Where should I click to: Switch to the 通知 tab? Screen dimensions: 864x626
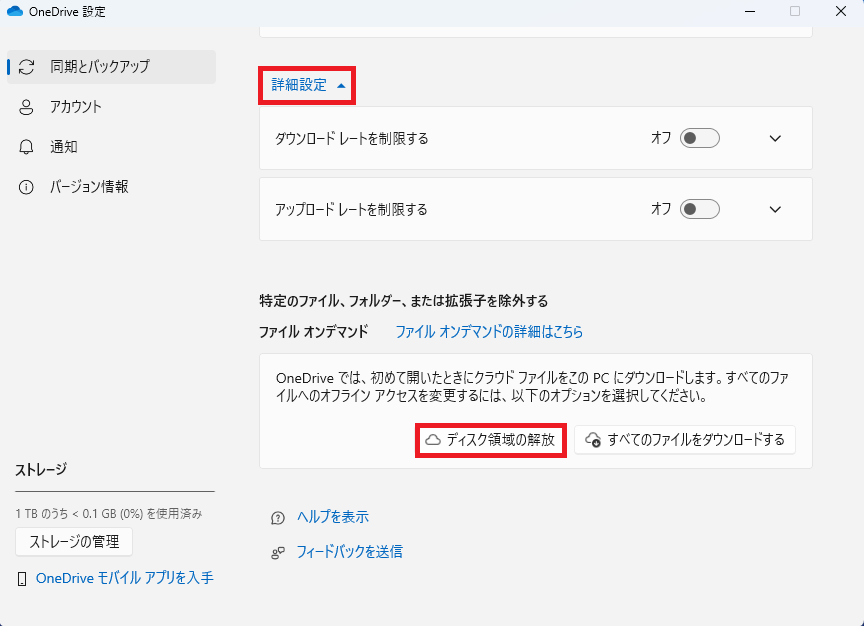click(64, 147)
